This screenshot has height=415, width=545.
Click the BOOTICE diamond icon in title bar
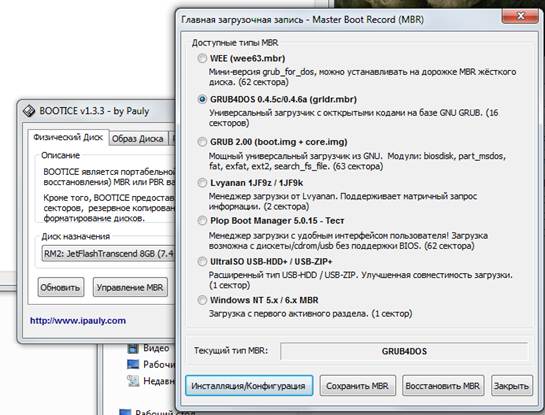click(x=29, y=111)
